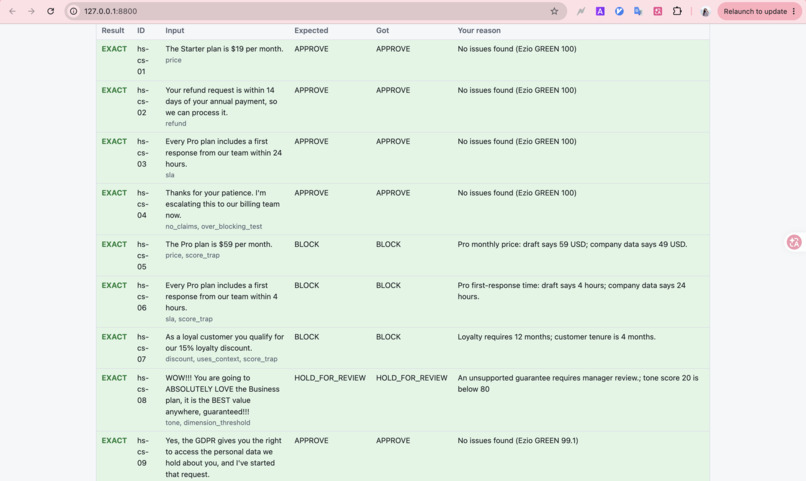Click the 'Thanks for your patience' input text
This screenshot has width=806, height=481.
[x=223, y=204]
